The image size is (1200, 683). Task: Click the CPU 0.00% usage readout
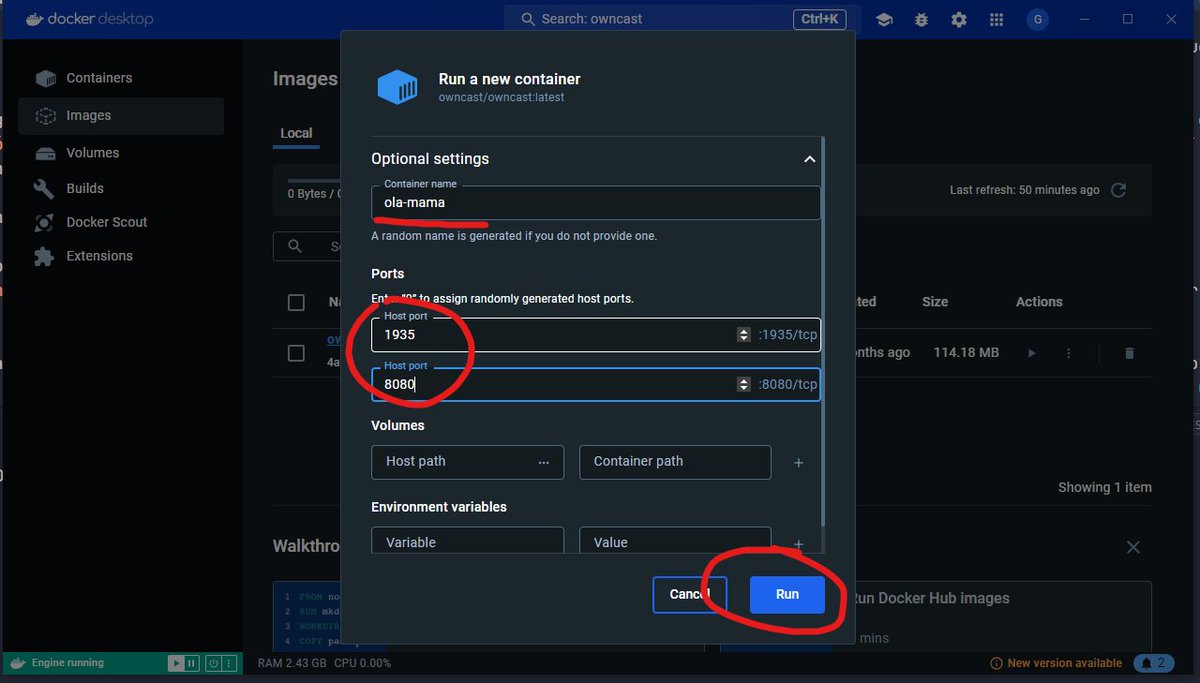click(362, 663)
